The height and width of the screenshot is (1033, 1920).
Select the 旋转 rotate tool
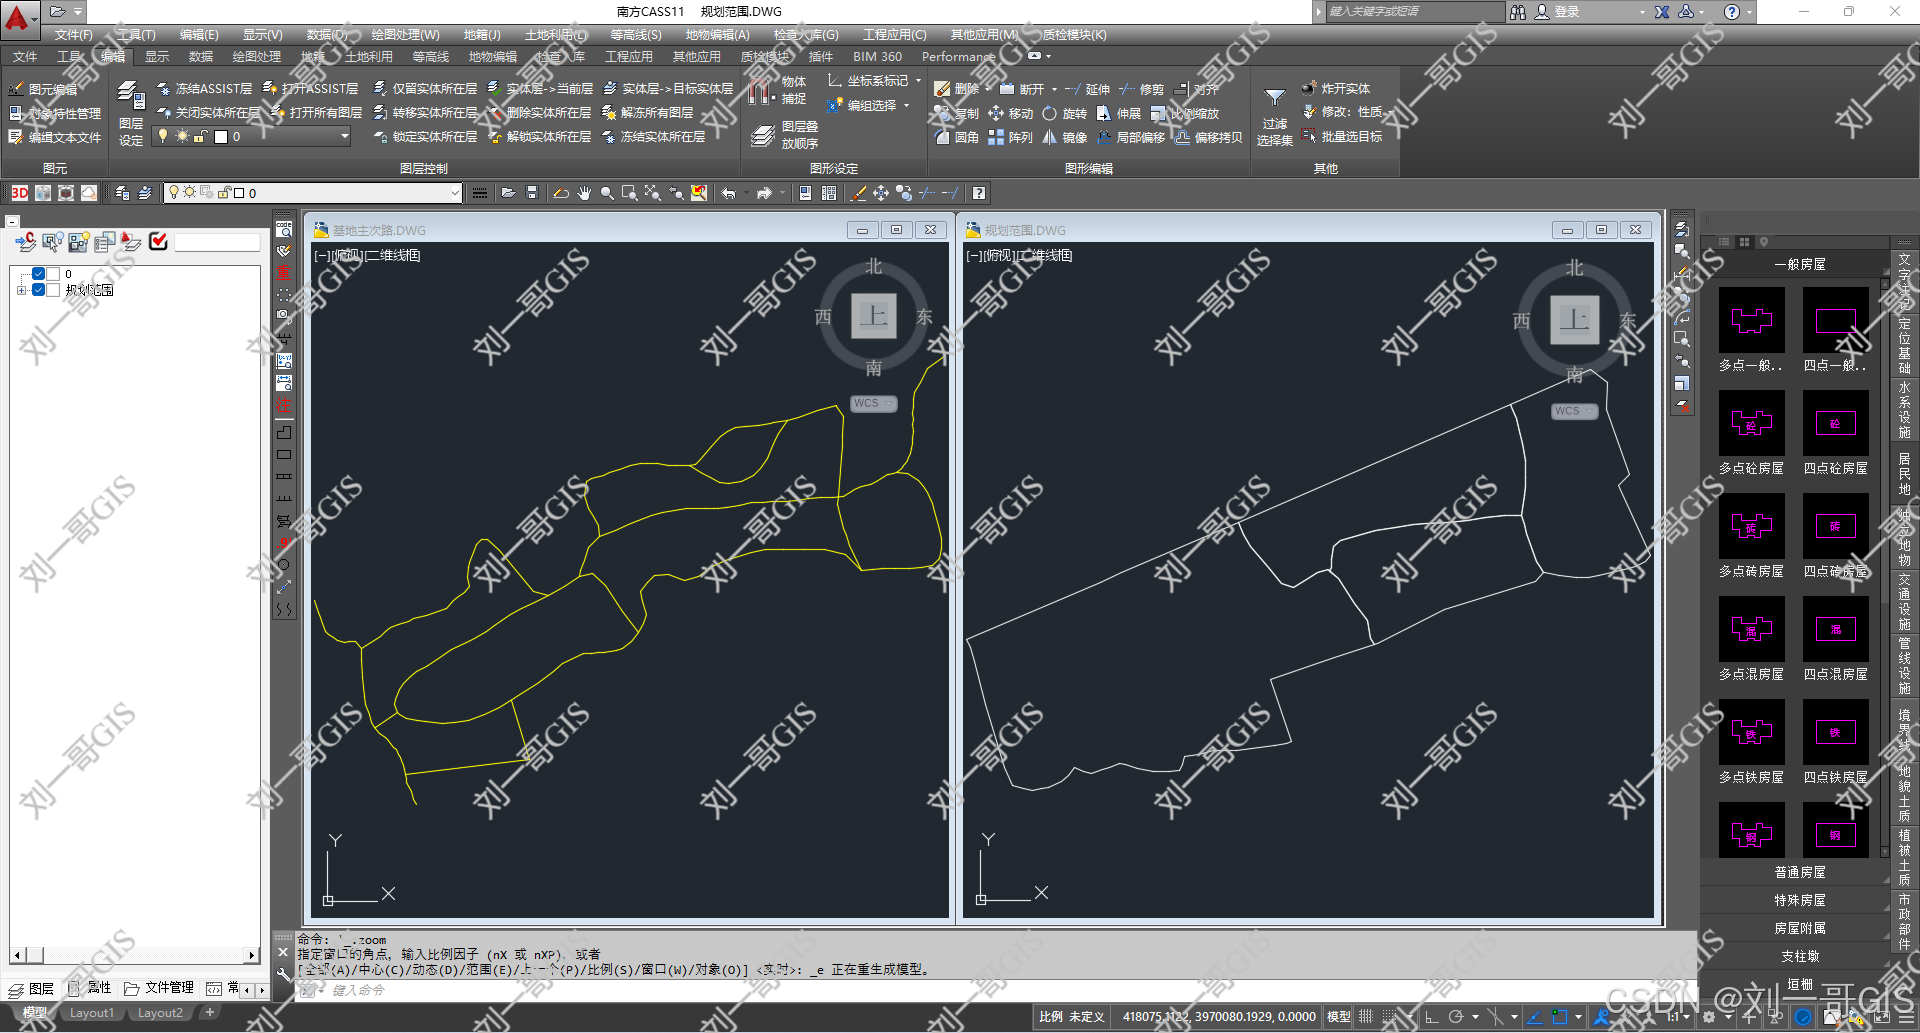tap(1064, 114)
